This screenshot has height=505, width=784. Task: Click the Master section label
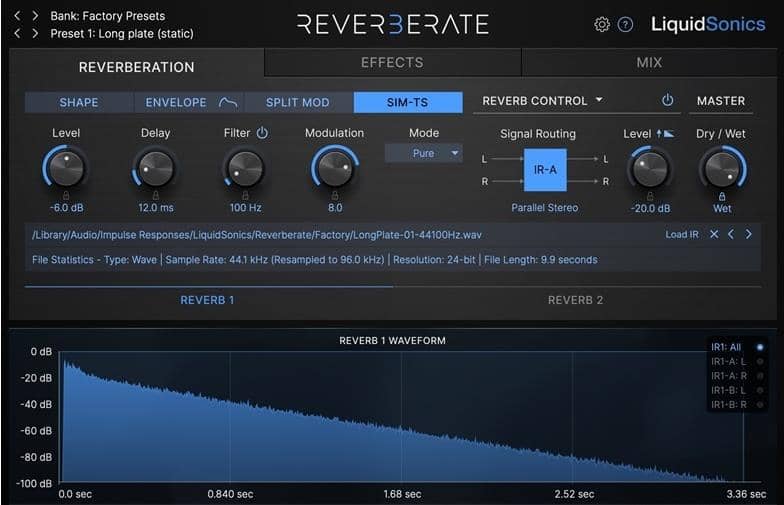[721, 101]
